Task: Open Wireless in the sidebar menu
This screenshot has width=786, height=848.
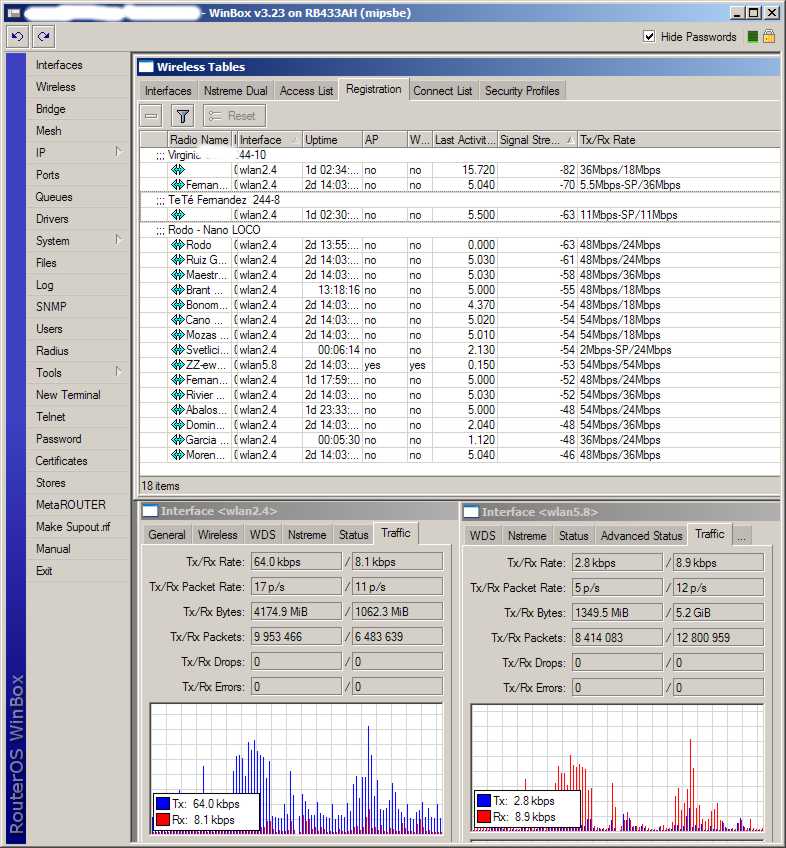Action: (x=56, y=87)
